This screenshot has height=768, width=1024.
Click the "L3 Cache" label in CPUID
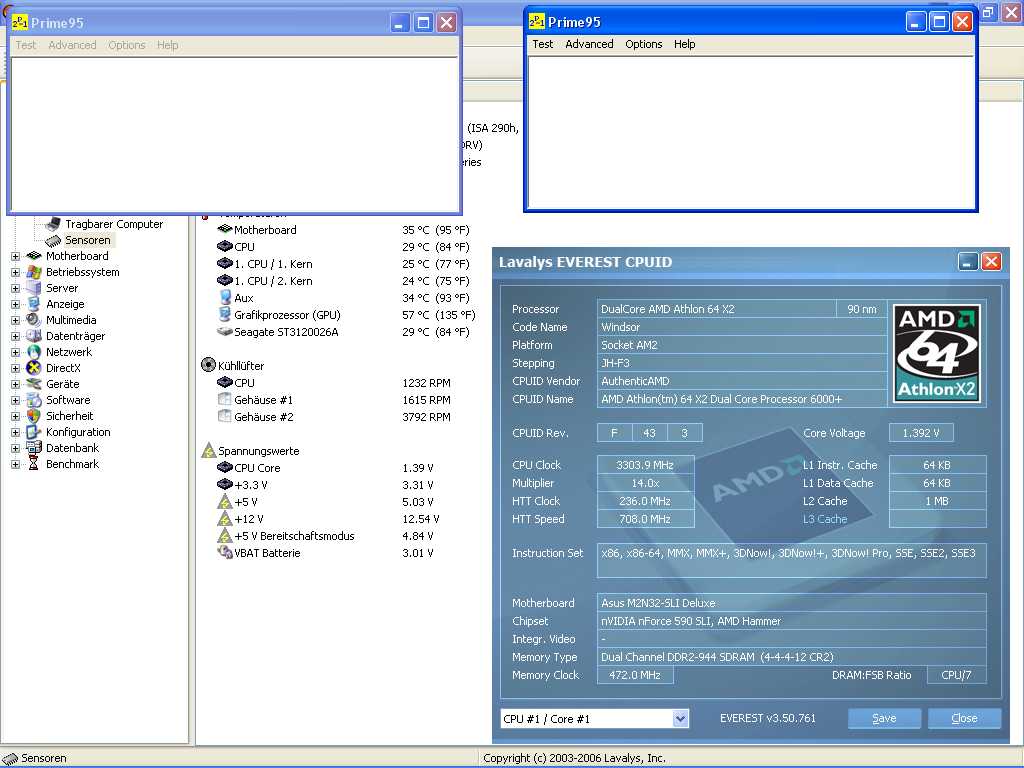(825, 519)
